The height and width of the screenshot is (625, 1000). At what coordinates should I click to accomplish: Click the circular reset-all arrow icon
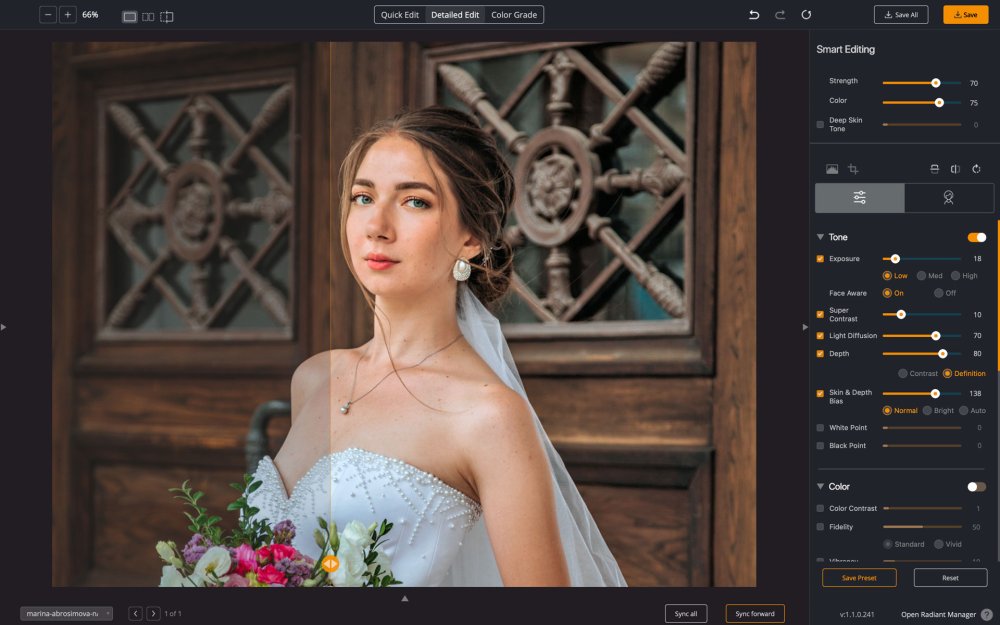click(806, 14)
